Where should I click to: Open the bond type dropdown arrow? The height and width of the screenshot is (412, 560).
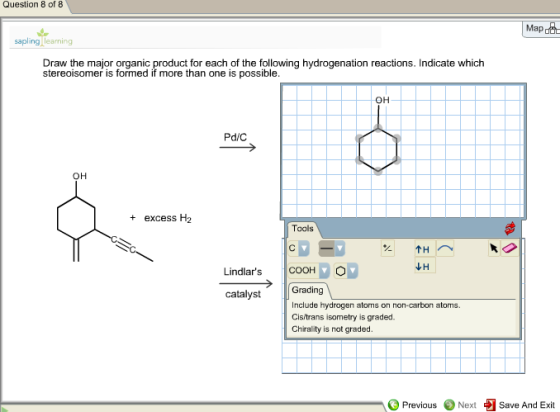(x=340, y=248)
